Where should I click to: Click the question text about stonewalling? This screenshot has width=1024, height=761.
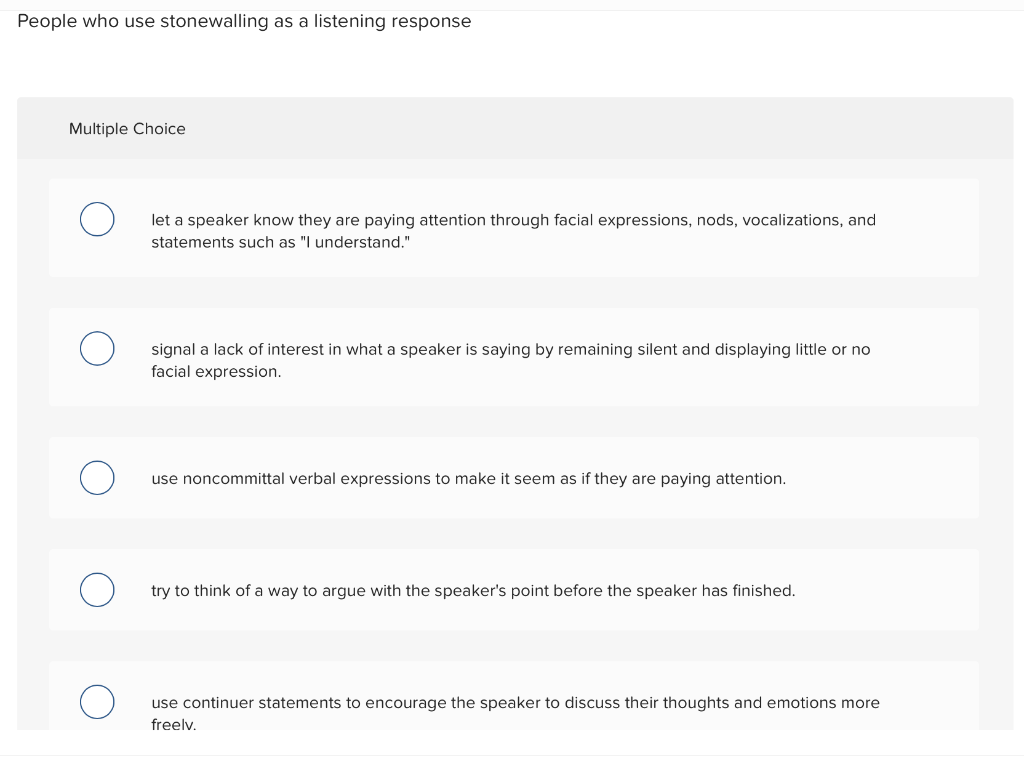tap(244, 21)
